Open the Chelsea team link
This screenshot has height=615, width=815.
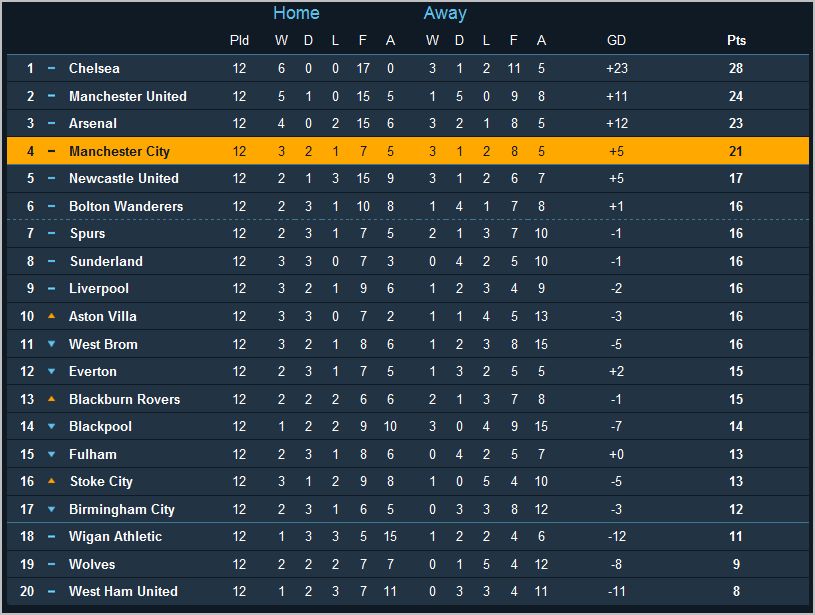94,69
